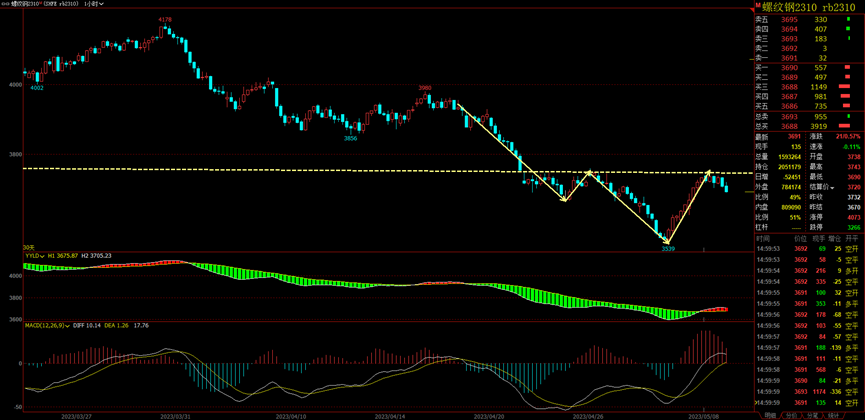Screen dimensions: 865x420
Task: Click the small link icon before the chart title
Action: 4,3
